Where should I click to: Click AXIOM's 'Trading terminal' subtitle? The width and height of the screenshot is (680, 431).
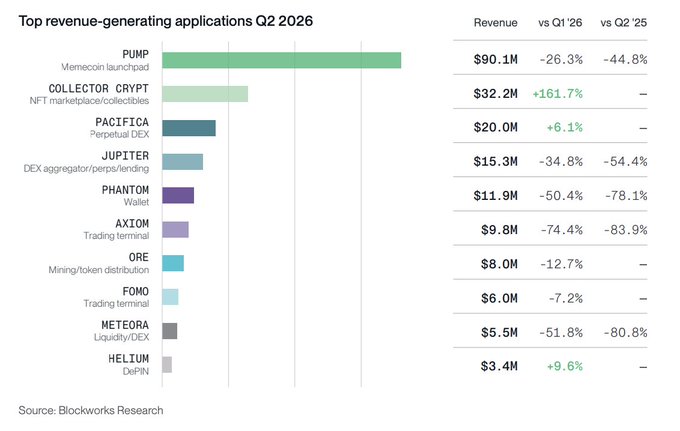116,236
